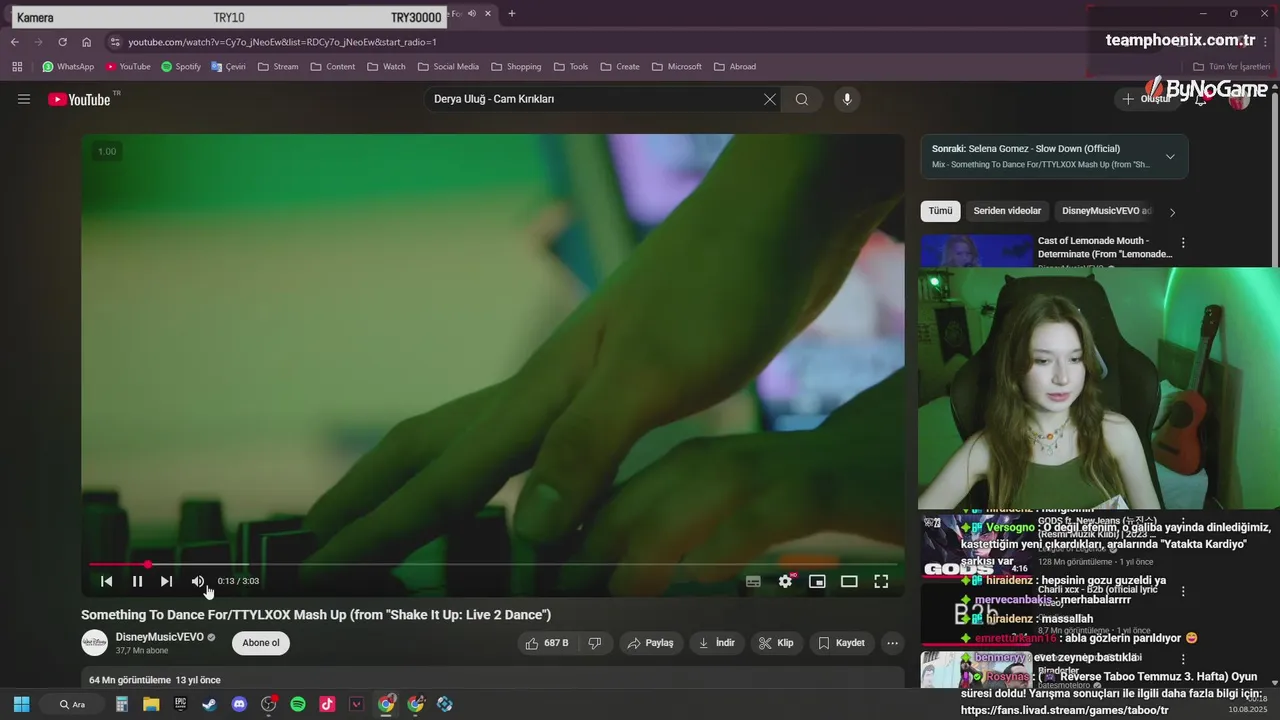1280x720 pixels.
Task: Open Spotify bookmark
Action: point(181,67)
